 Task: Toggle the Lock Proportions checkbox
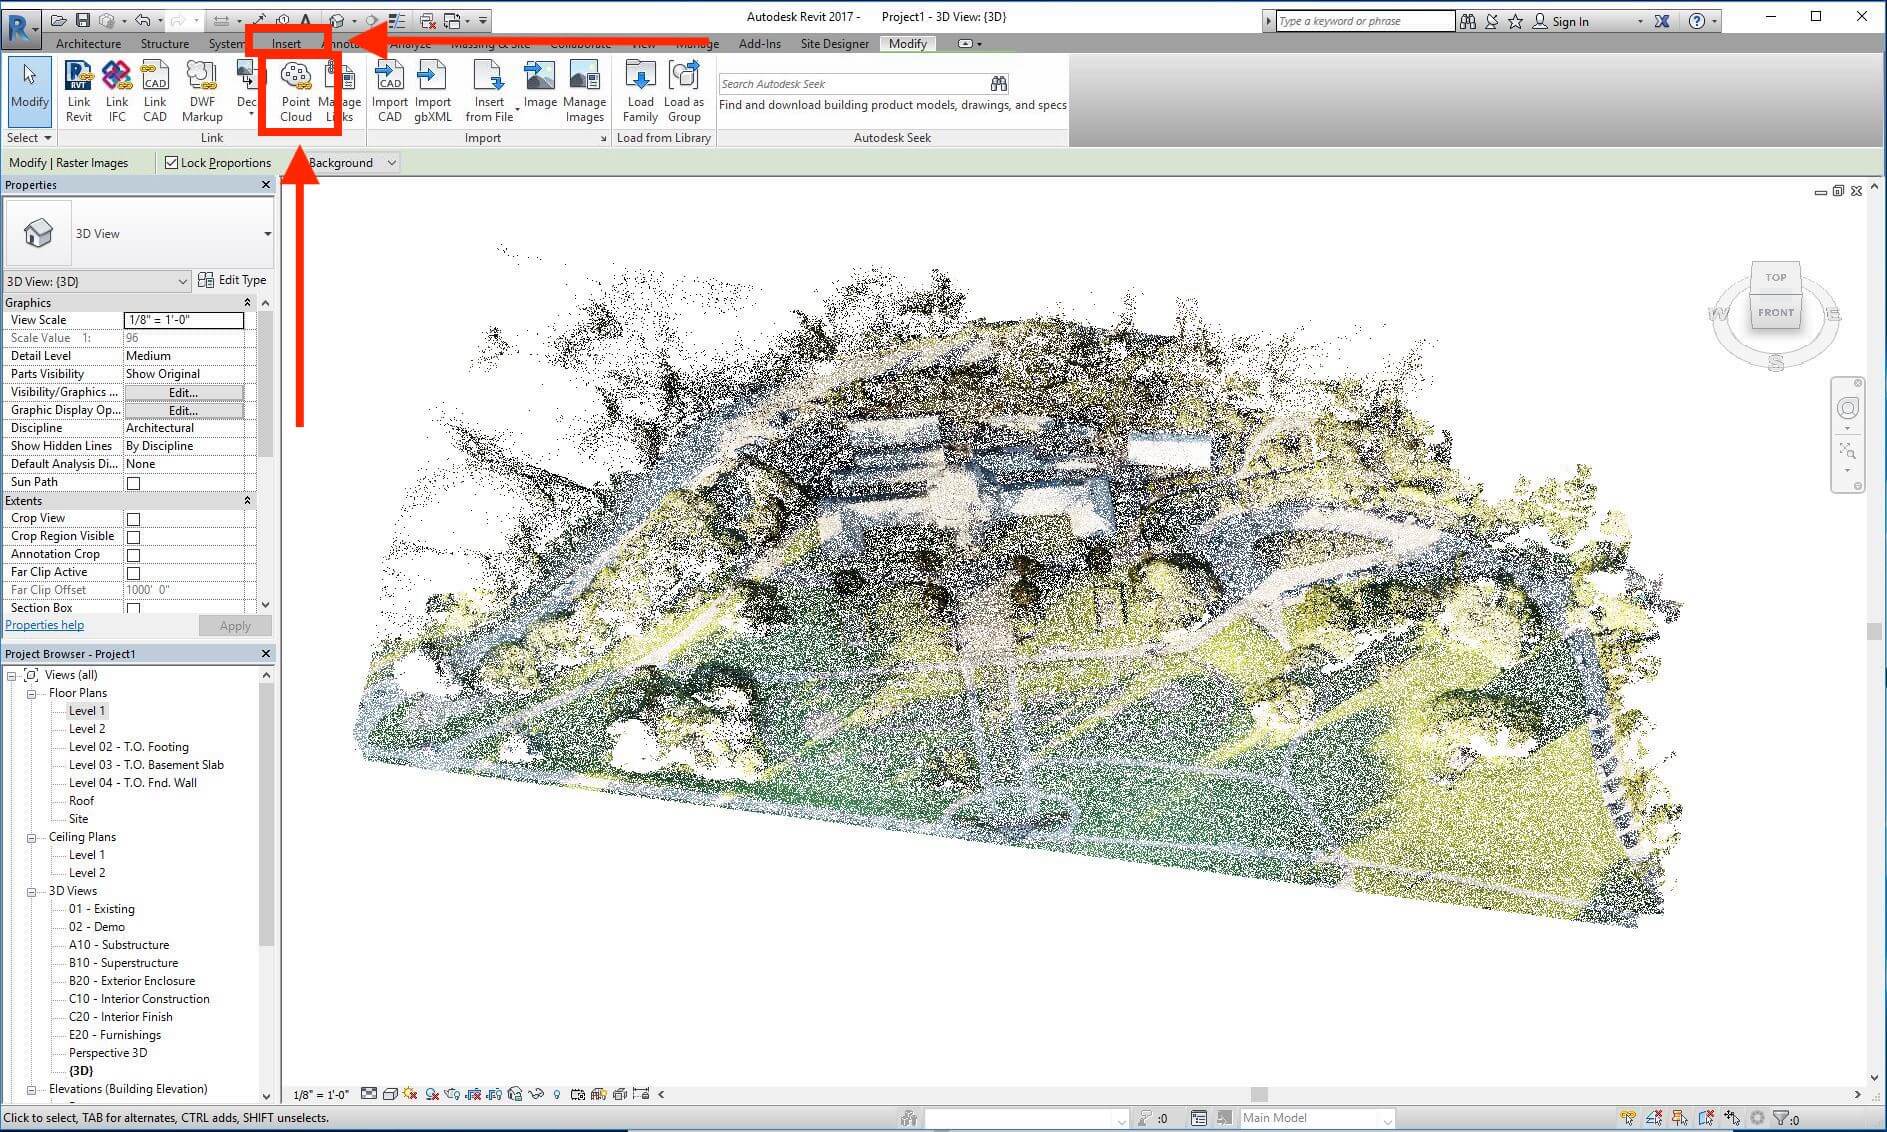171,162
